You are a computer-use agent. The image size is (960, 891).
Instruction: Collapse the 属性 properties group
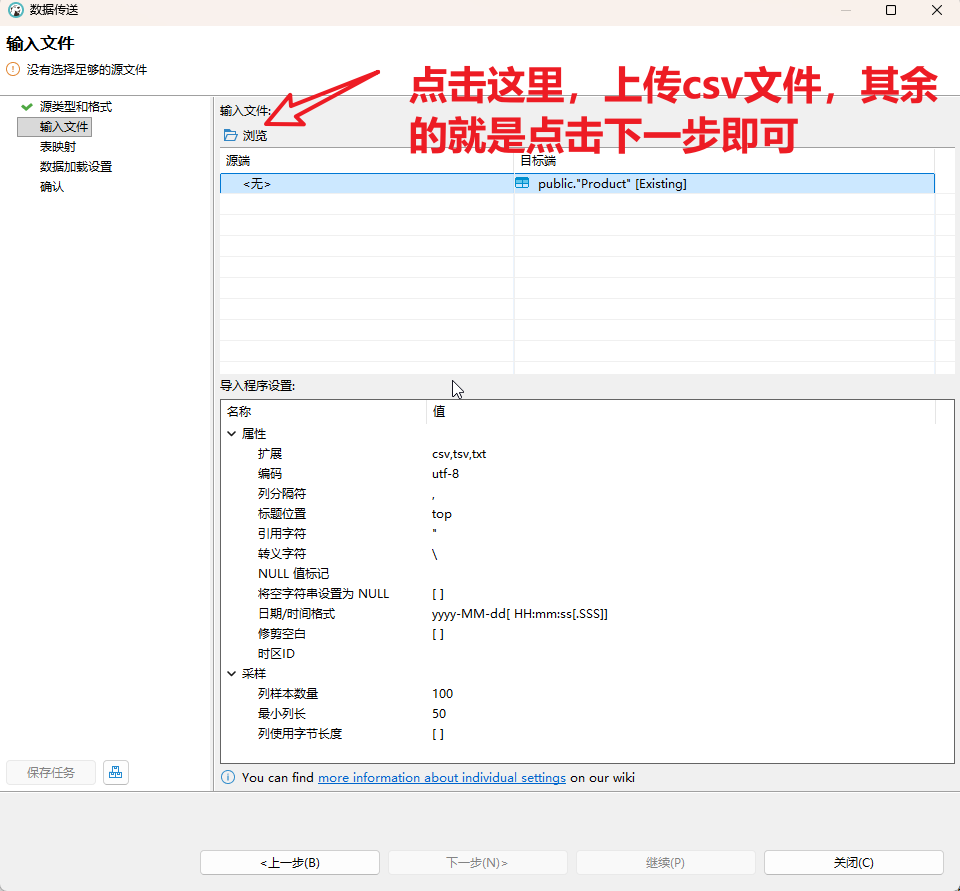(232, 434)
